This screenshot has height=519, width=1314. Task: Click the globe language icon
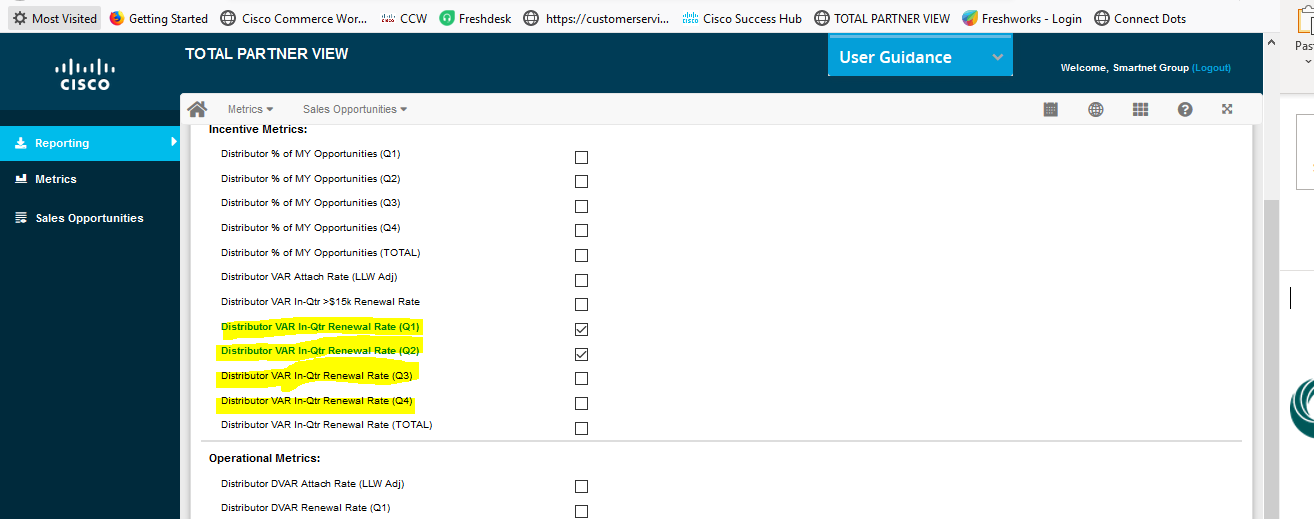(1096, 109)
